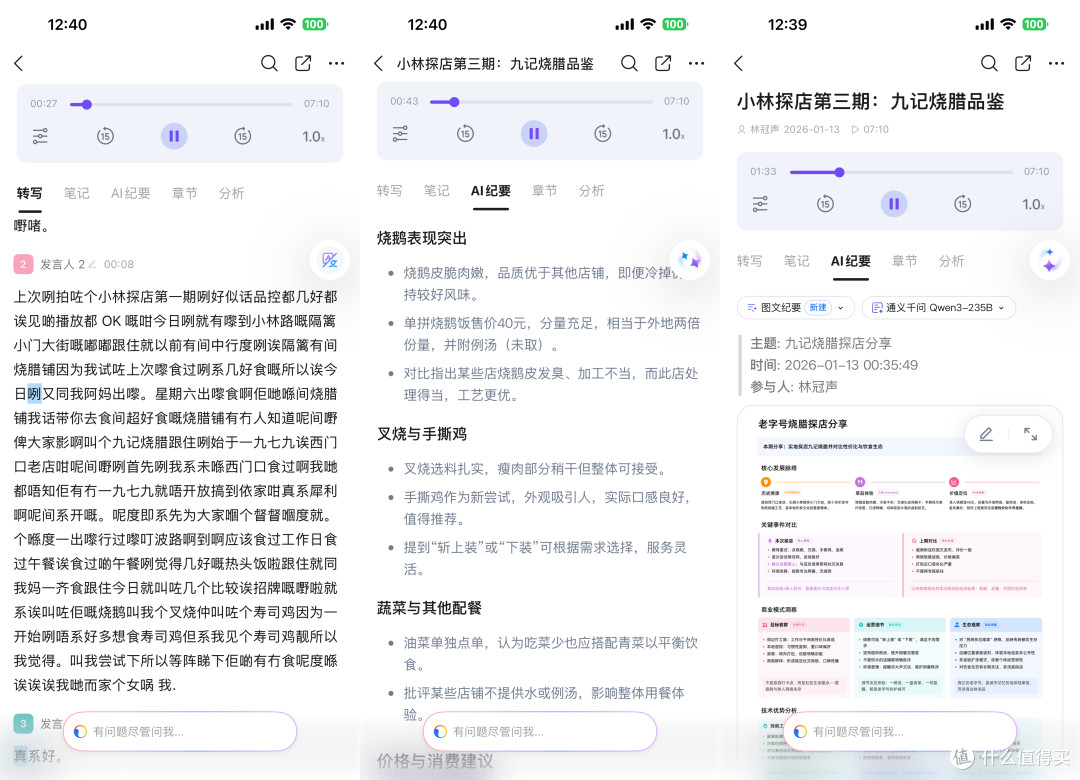The image size is (1080, 780).
Task: Skip forward 15 seconds in left player
Action: [x=242, y=136]
